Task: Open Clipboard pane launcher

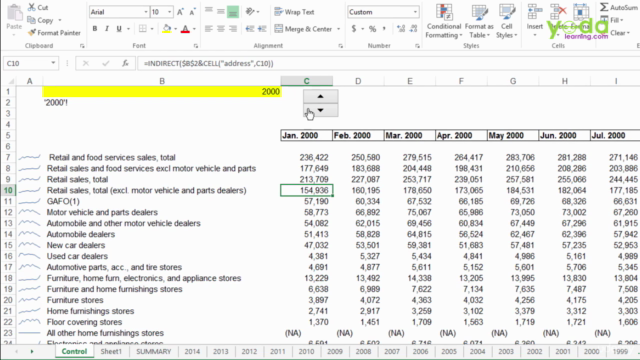Action: [x=82, y=46]
